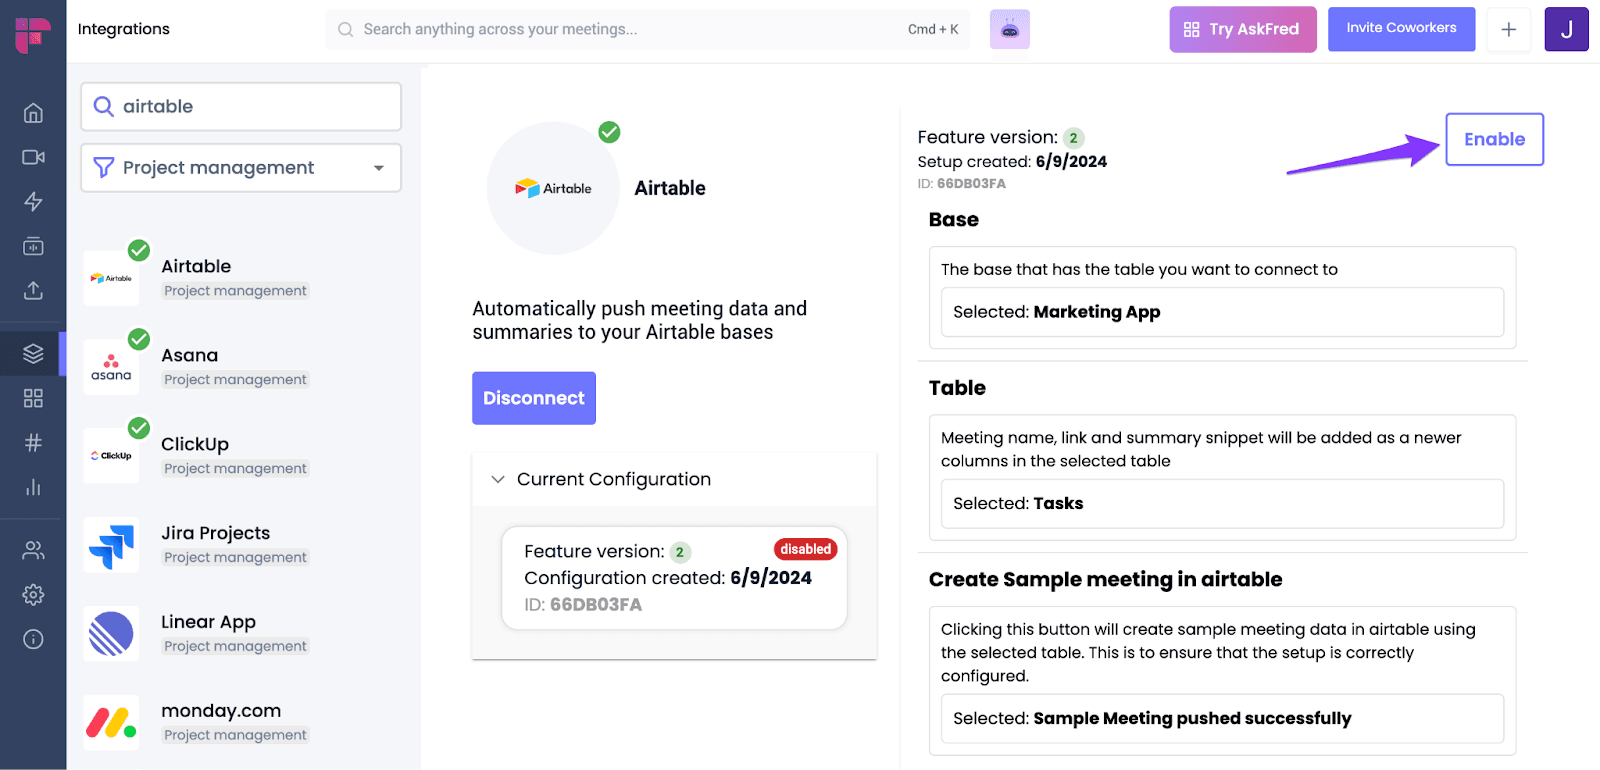Click Configuration created: 6/9/2024 text
This screenshot has width=1600, height=770.
[668, 578]
